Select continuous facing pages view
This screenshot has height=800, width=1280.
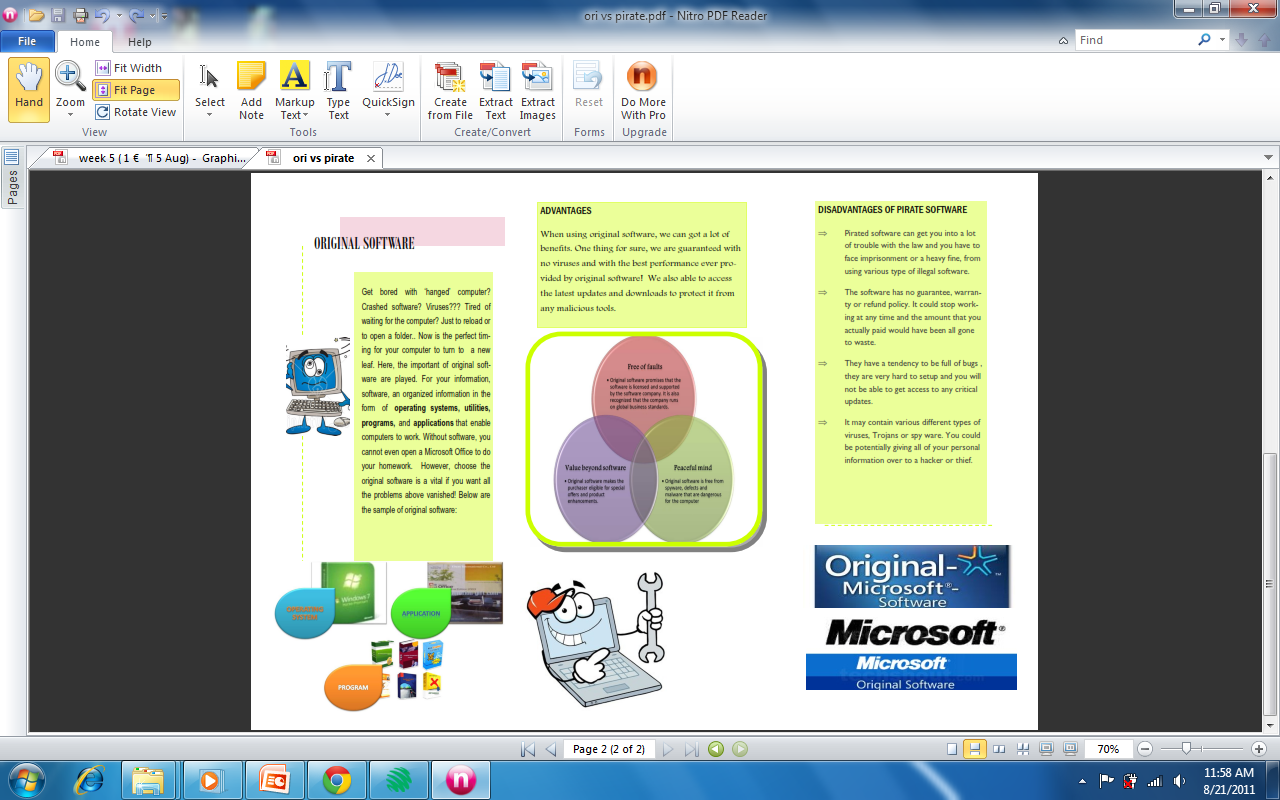pyautogui.click(x=1023, y=749)
